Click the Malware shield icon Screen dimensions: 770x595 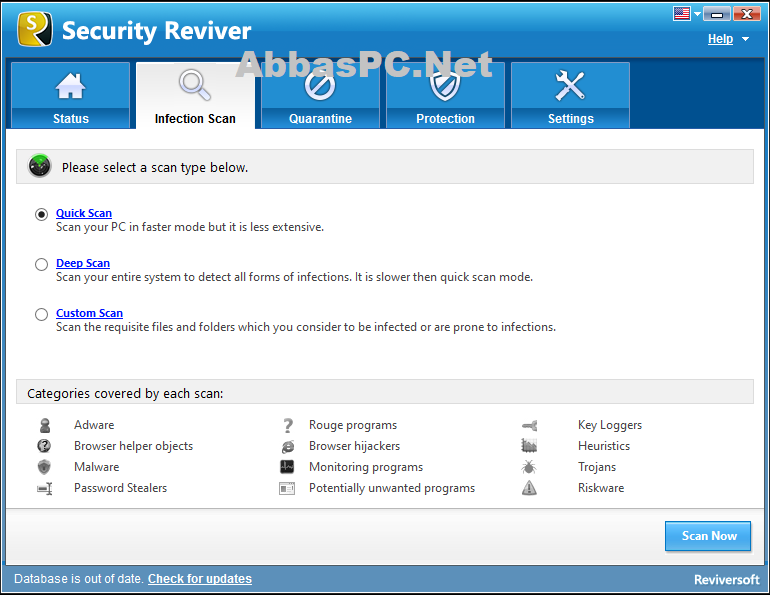click(x=44, y=467)
